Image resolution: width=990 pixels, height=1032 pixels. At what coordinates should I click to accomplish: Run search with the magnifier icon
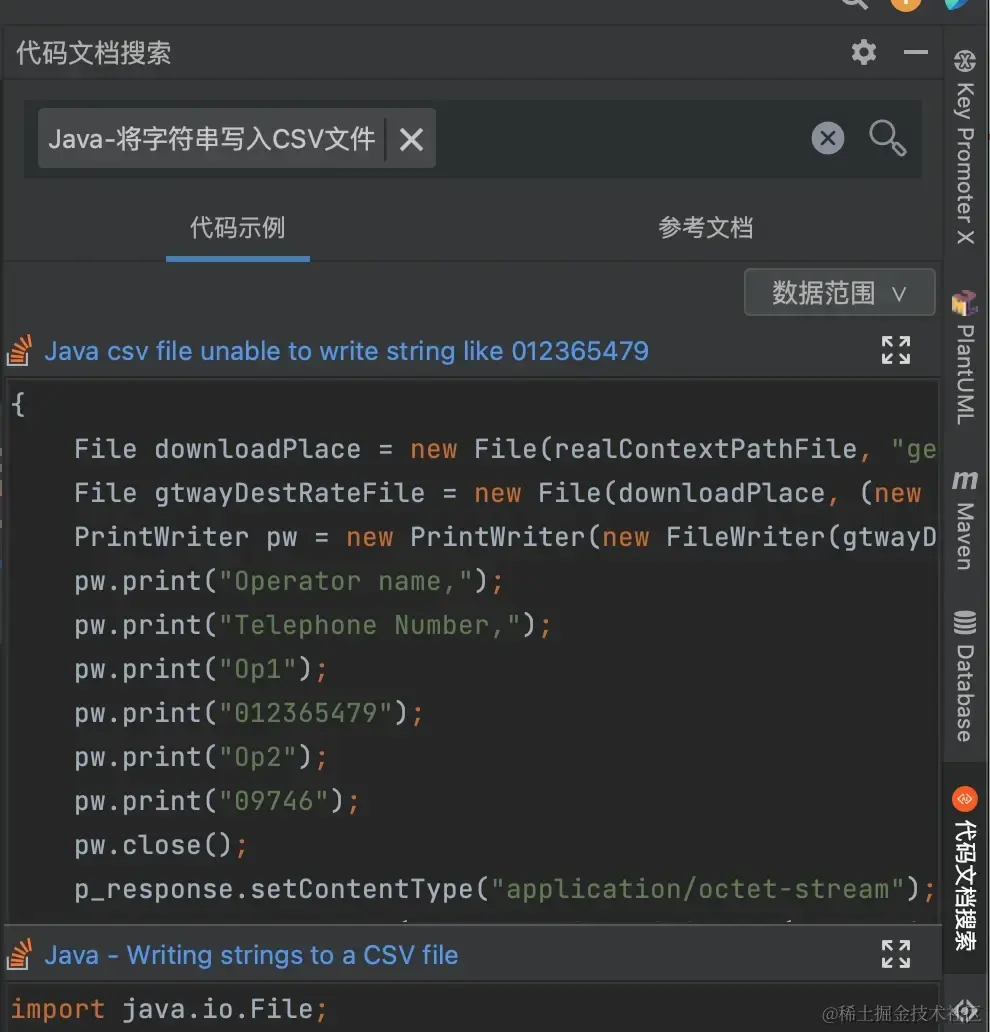887,138
